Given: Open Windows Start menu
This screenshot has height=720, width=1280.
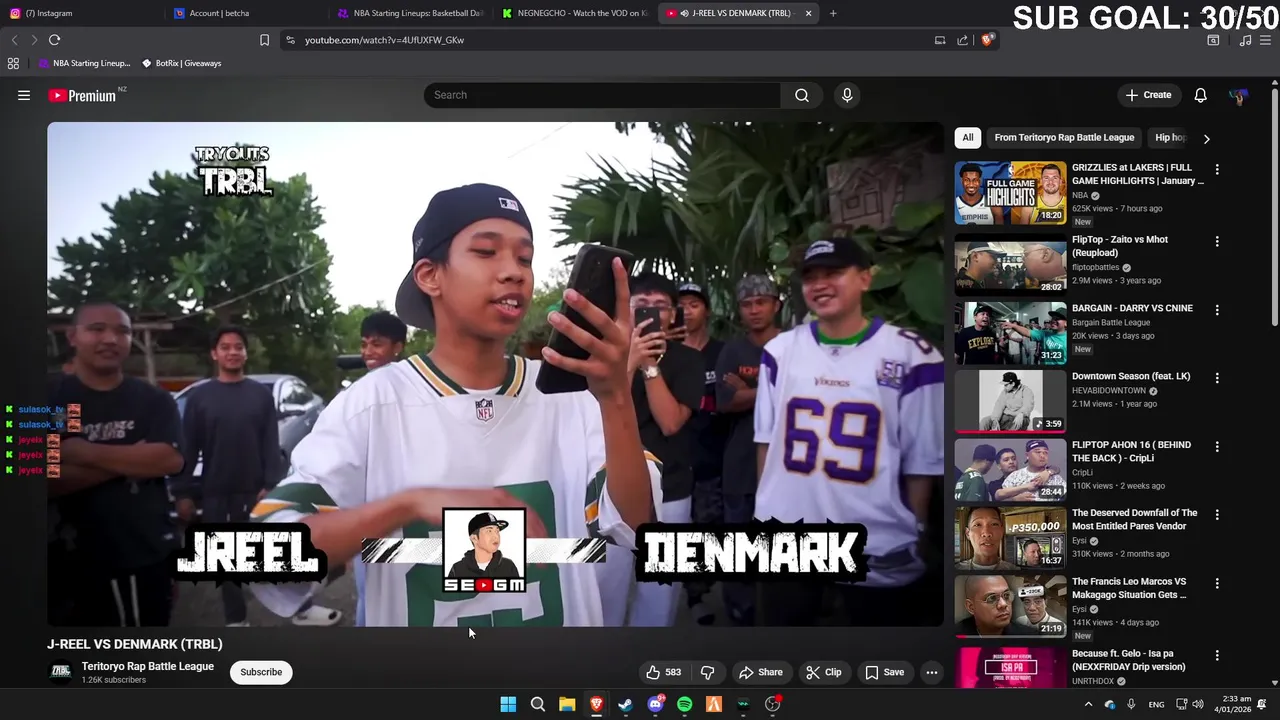Looking at the screenshot, I should pyautogui.click(x=508, y=704).
